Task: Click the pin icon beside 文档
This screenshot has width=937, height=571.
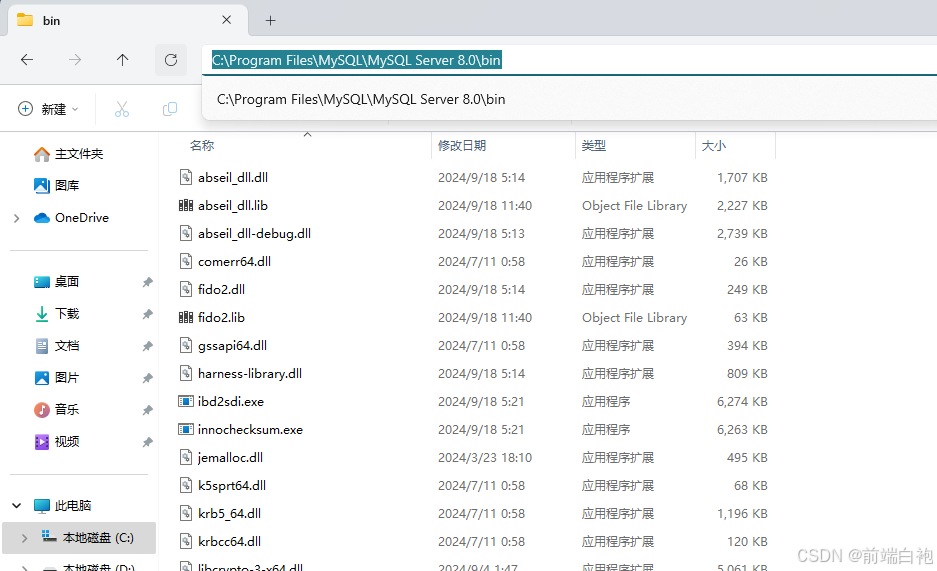Action: pyautogui.click(x=147, y=346)
